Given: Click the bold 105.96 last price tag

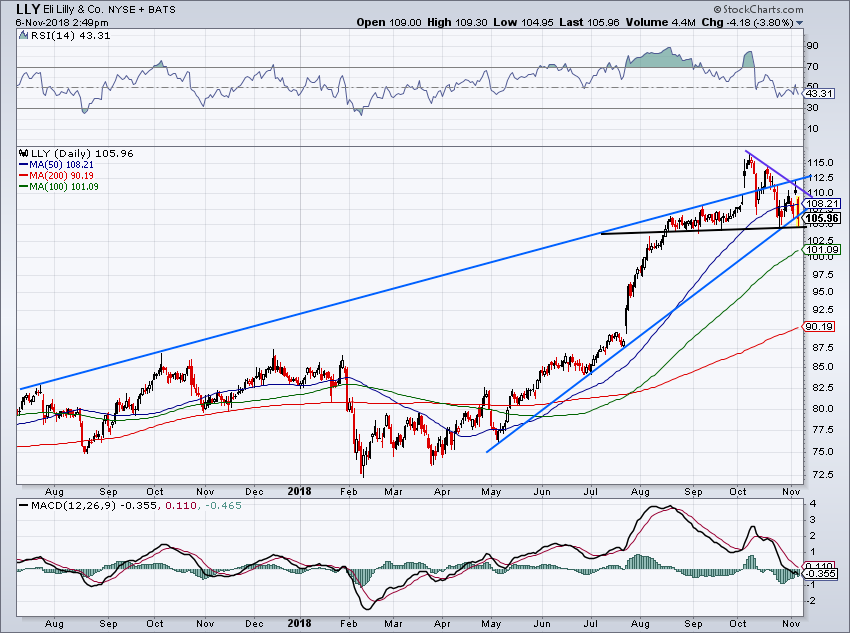Looking at the screenshot, I should (820, 219).
